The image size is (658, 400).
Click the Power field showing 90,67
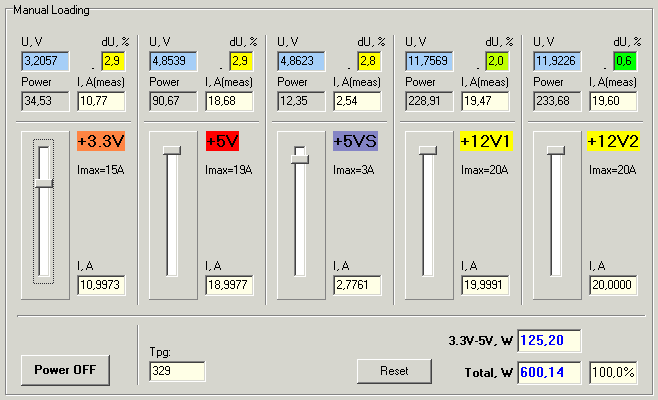pos(173,102)
